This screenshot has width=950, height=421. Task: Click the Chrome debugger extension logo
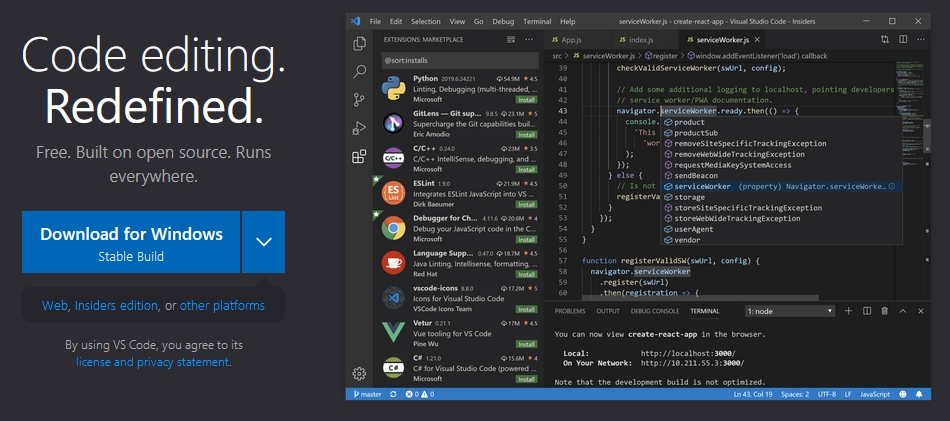coord(393,228)
